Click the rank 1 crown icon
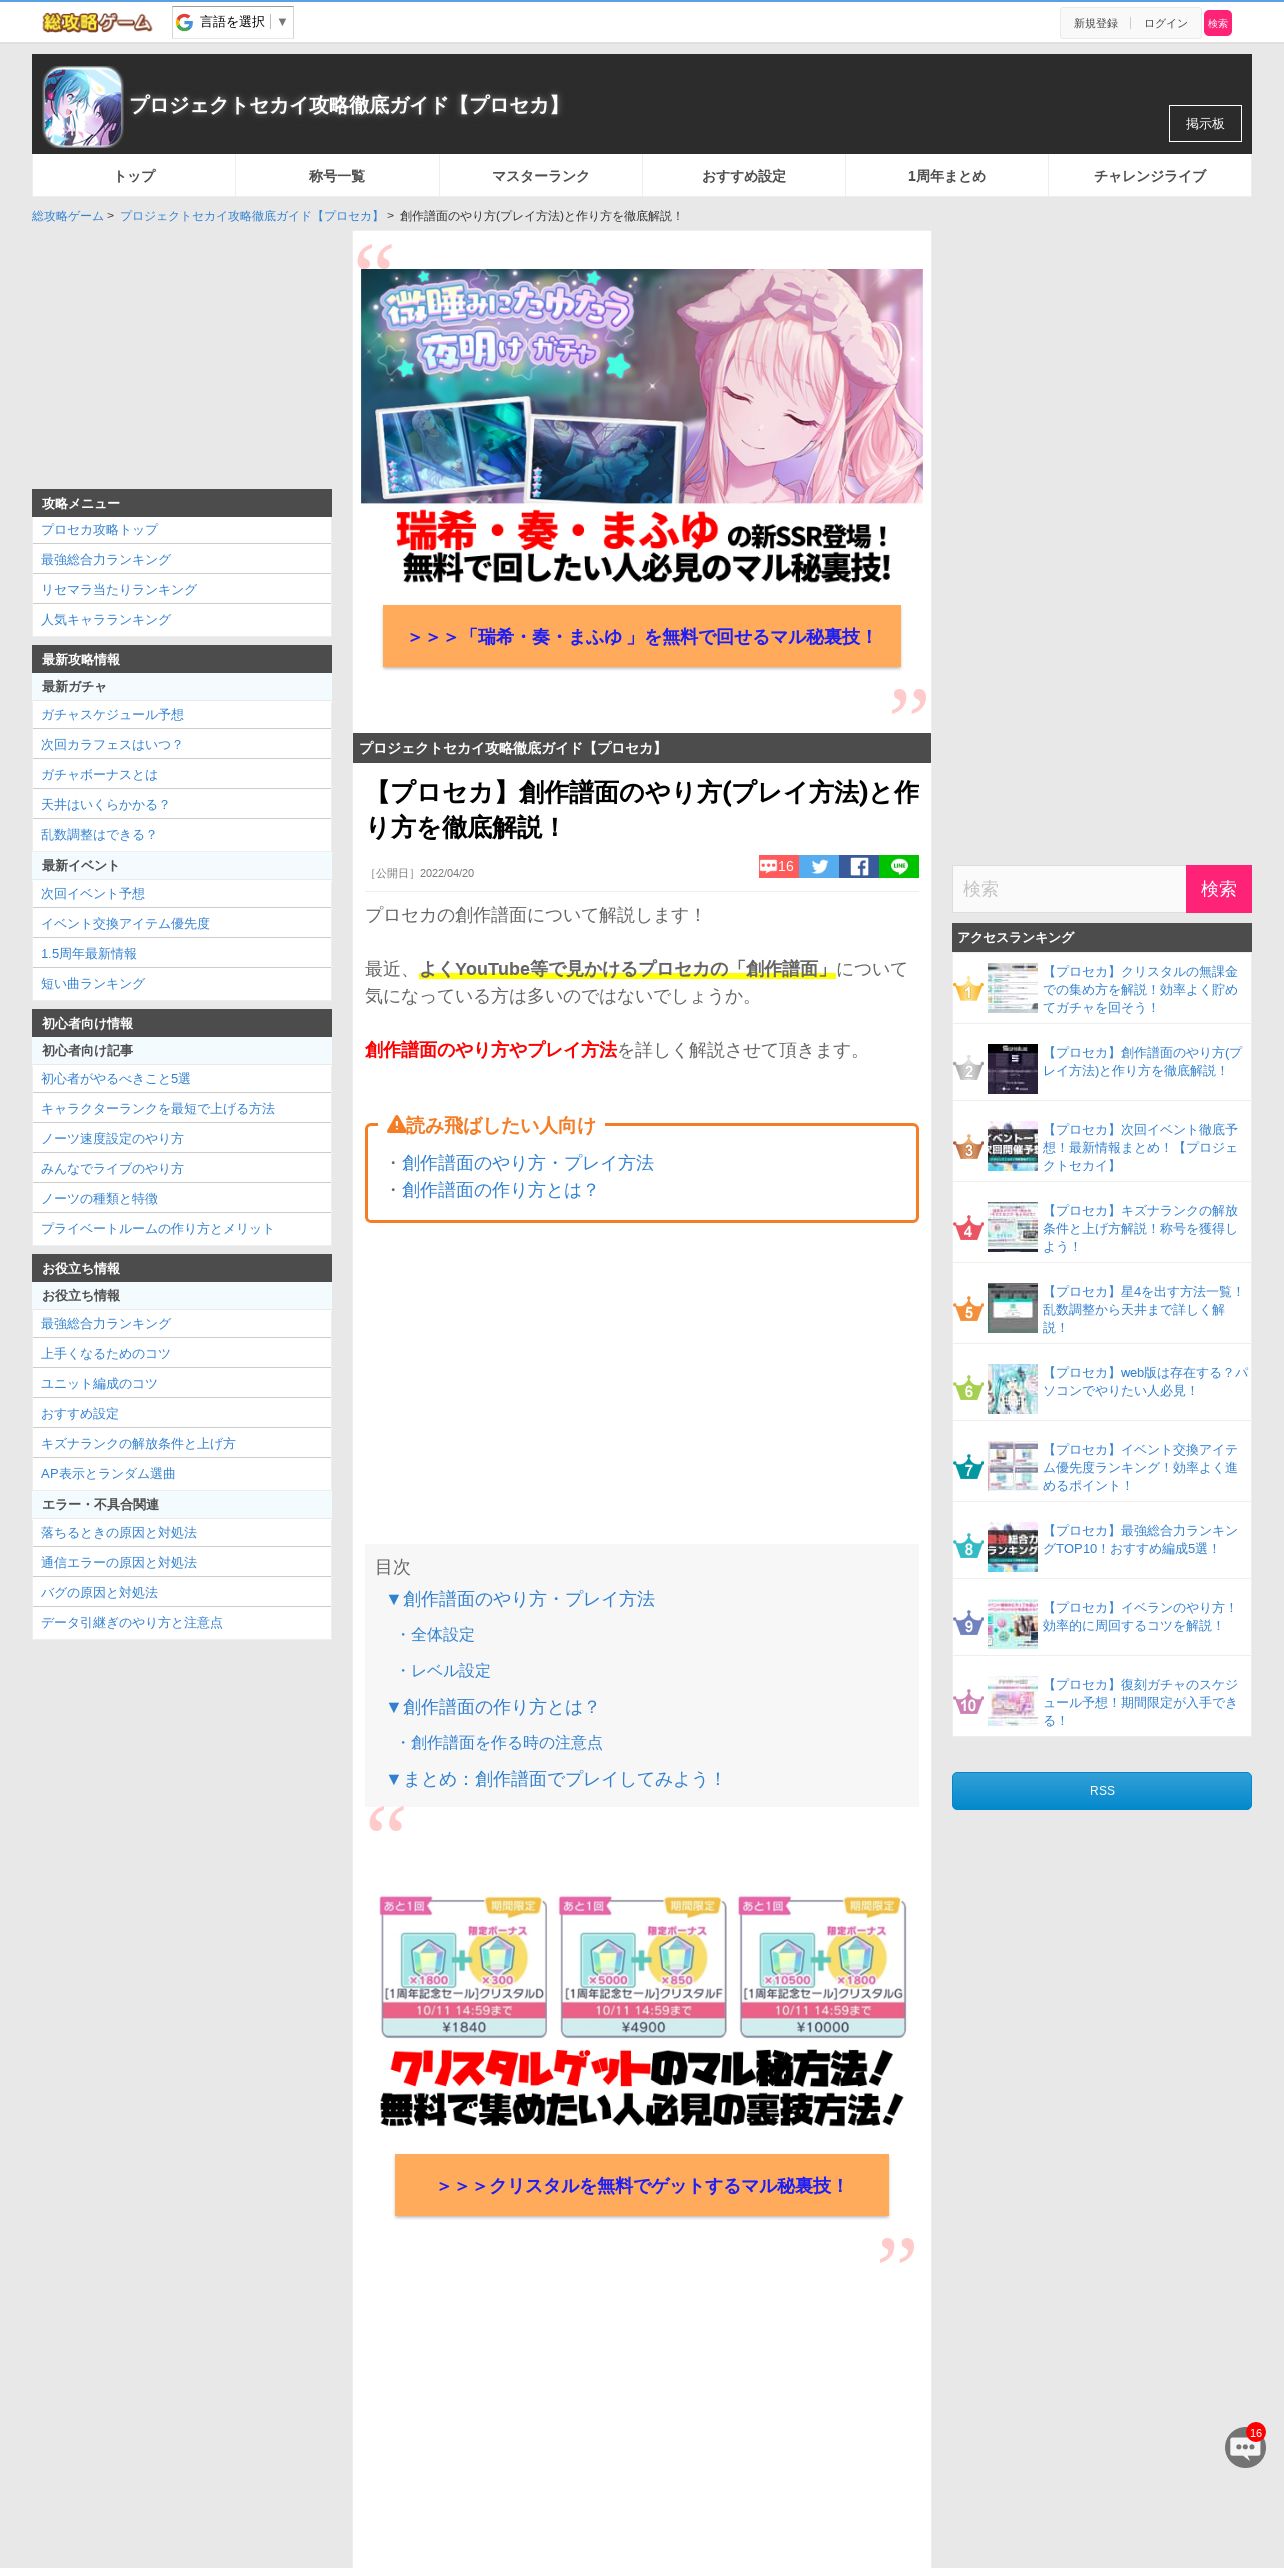 pos(968,990)
